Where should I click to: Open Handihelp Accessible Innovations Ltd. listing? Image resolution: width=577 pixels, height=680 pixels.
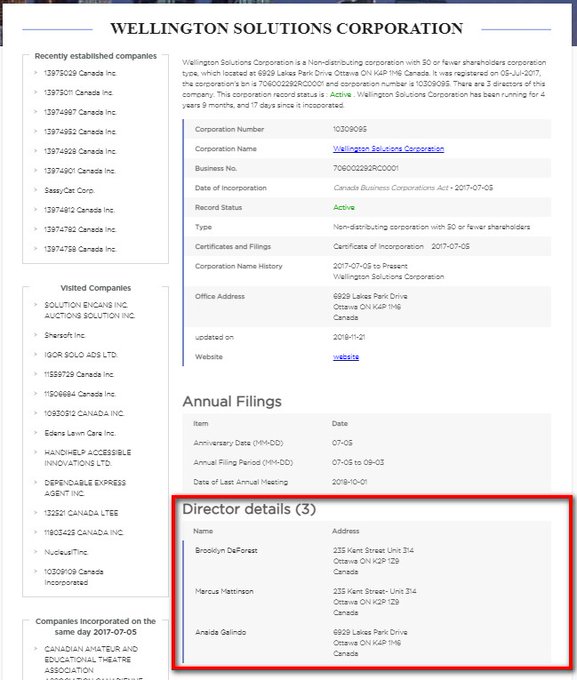(88, 458)
